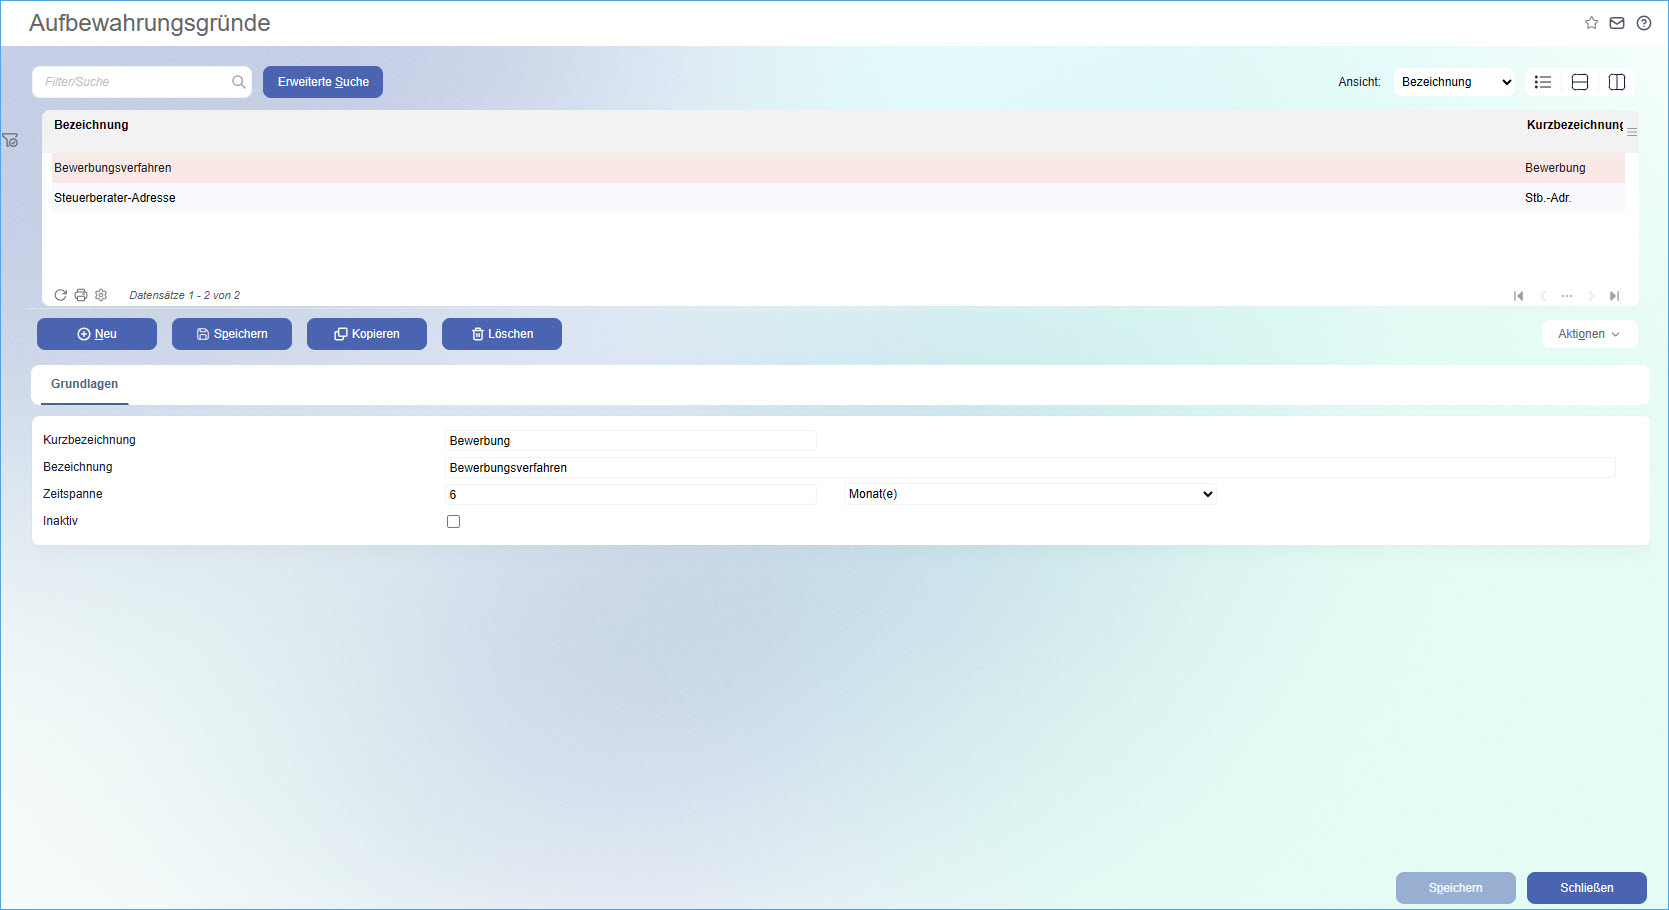The image size is (1669, 910).
Task: Click the Stb.-Adr. cell
Action: coord(1548,198)
